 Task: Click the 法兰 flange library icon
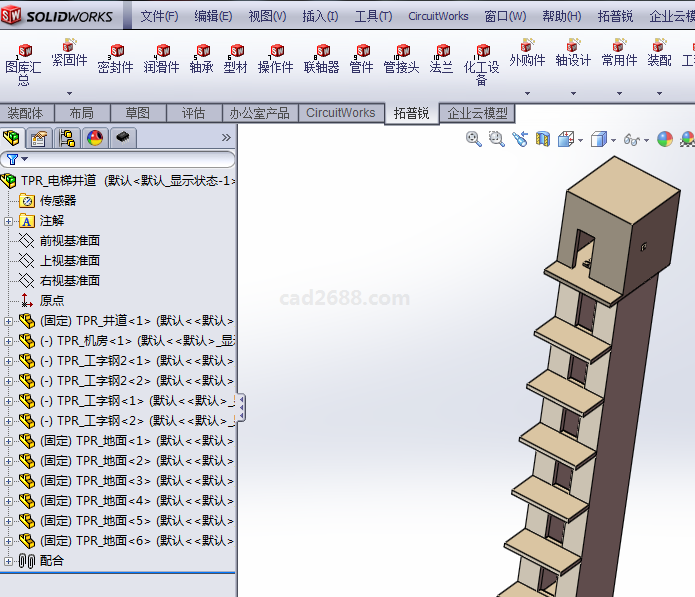coord(441,59)
